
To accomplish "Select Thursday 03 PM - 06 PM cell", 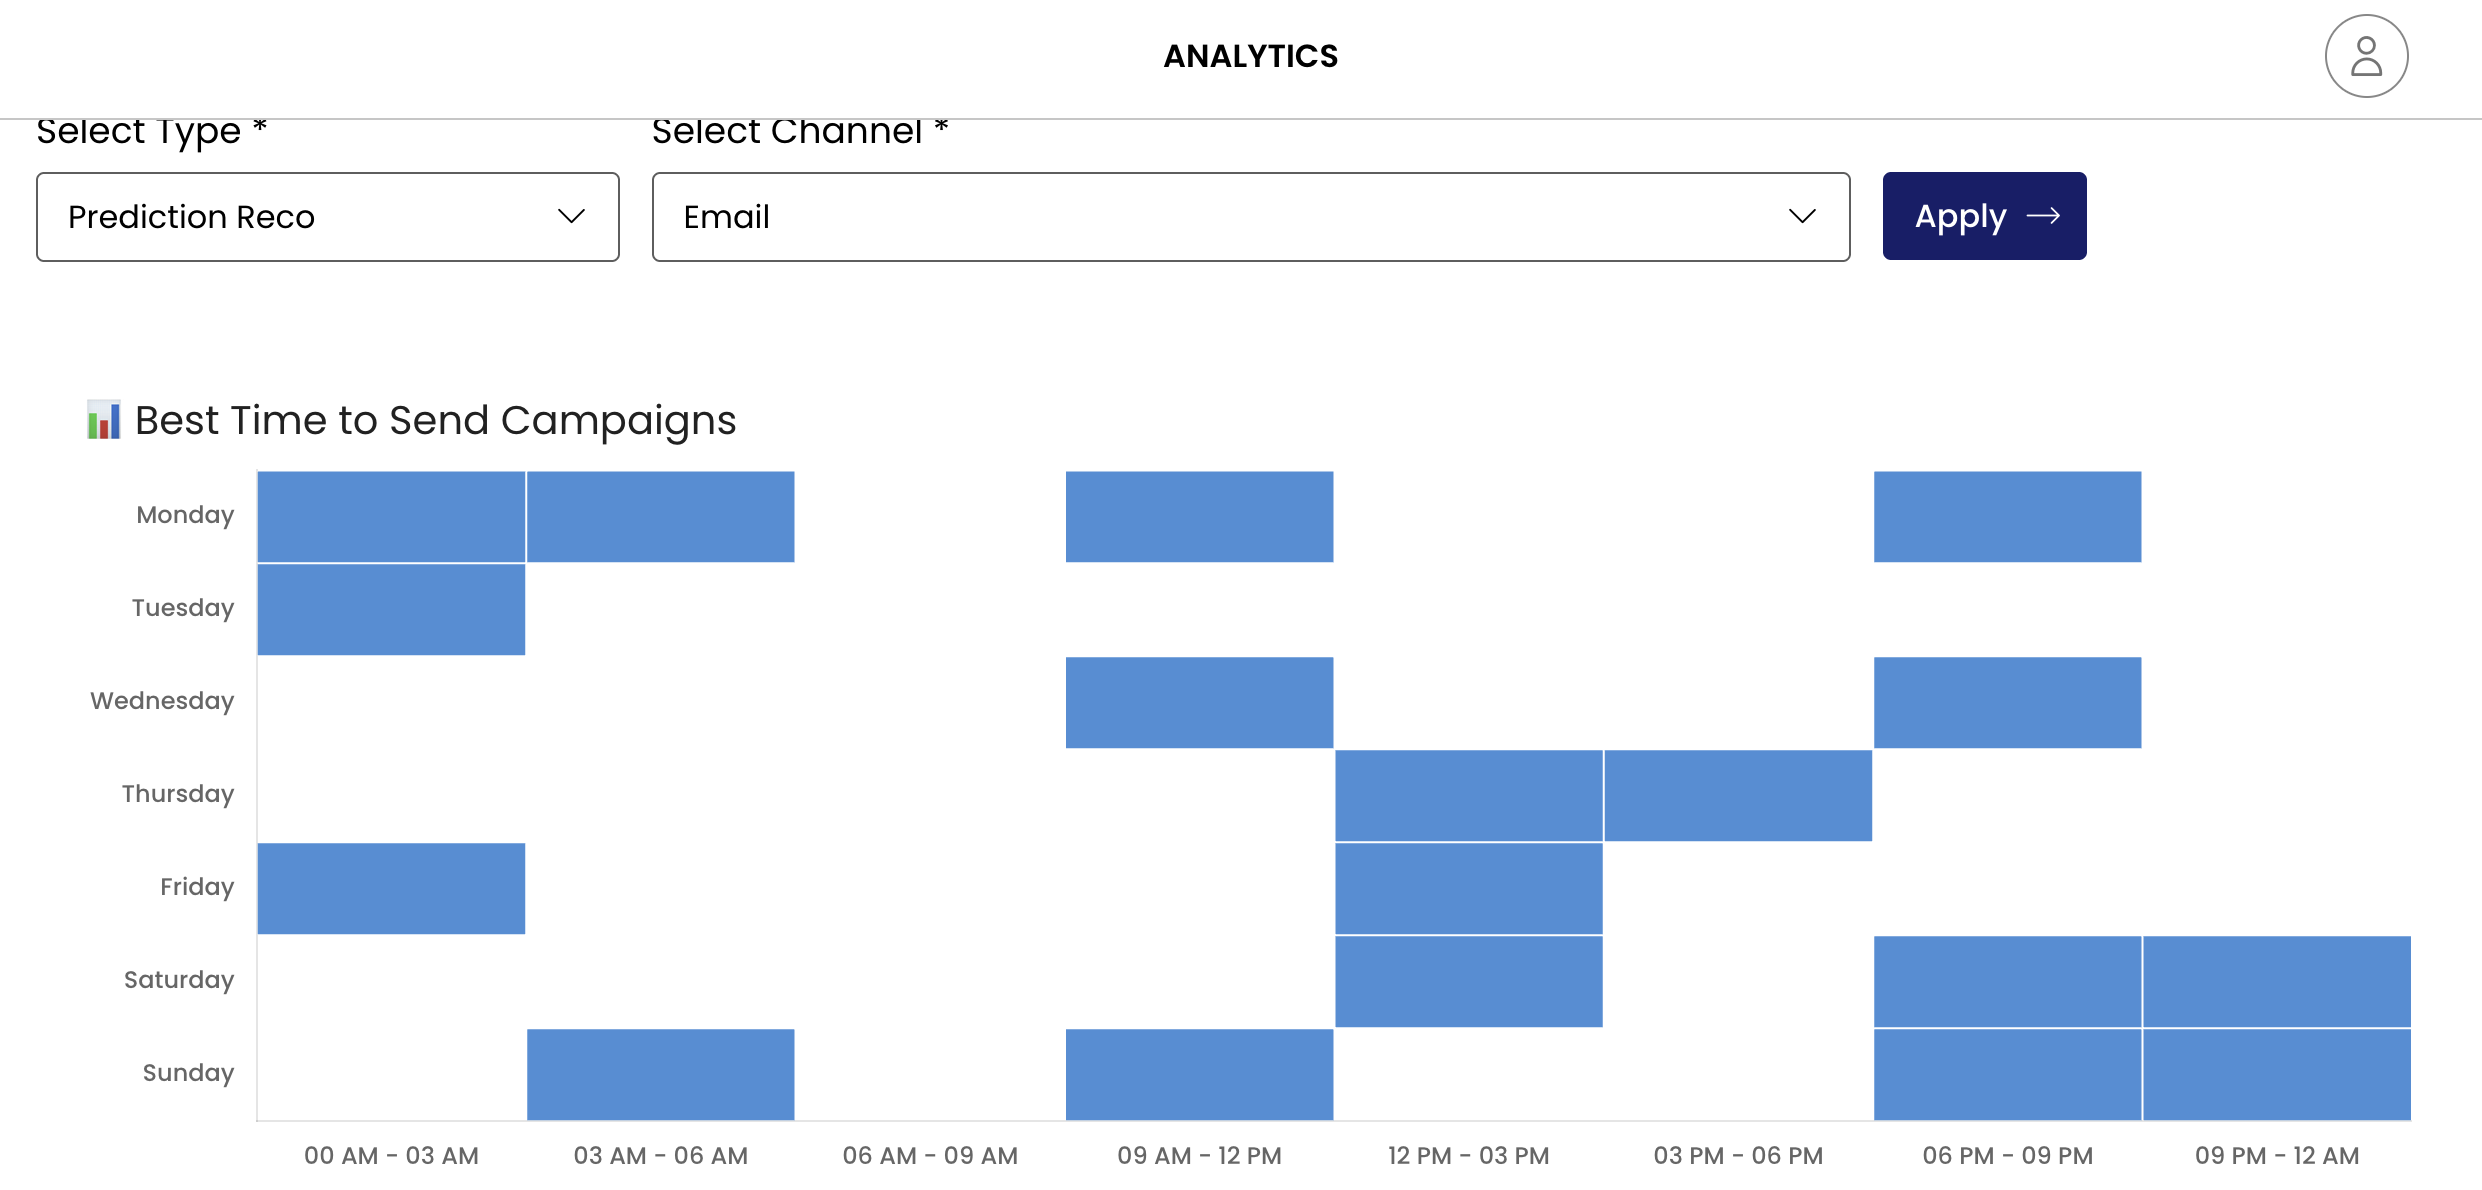I will tap(1738, 795).
